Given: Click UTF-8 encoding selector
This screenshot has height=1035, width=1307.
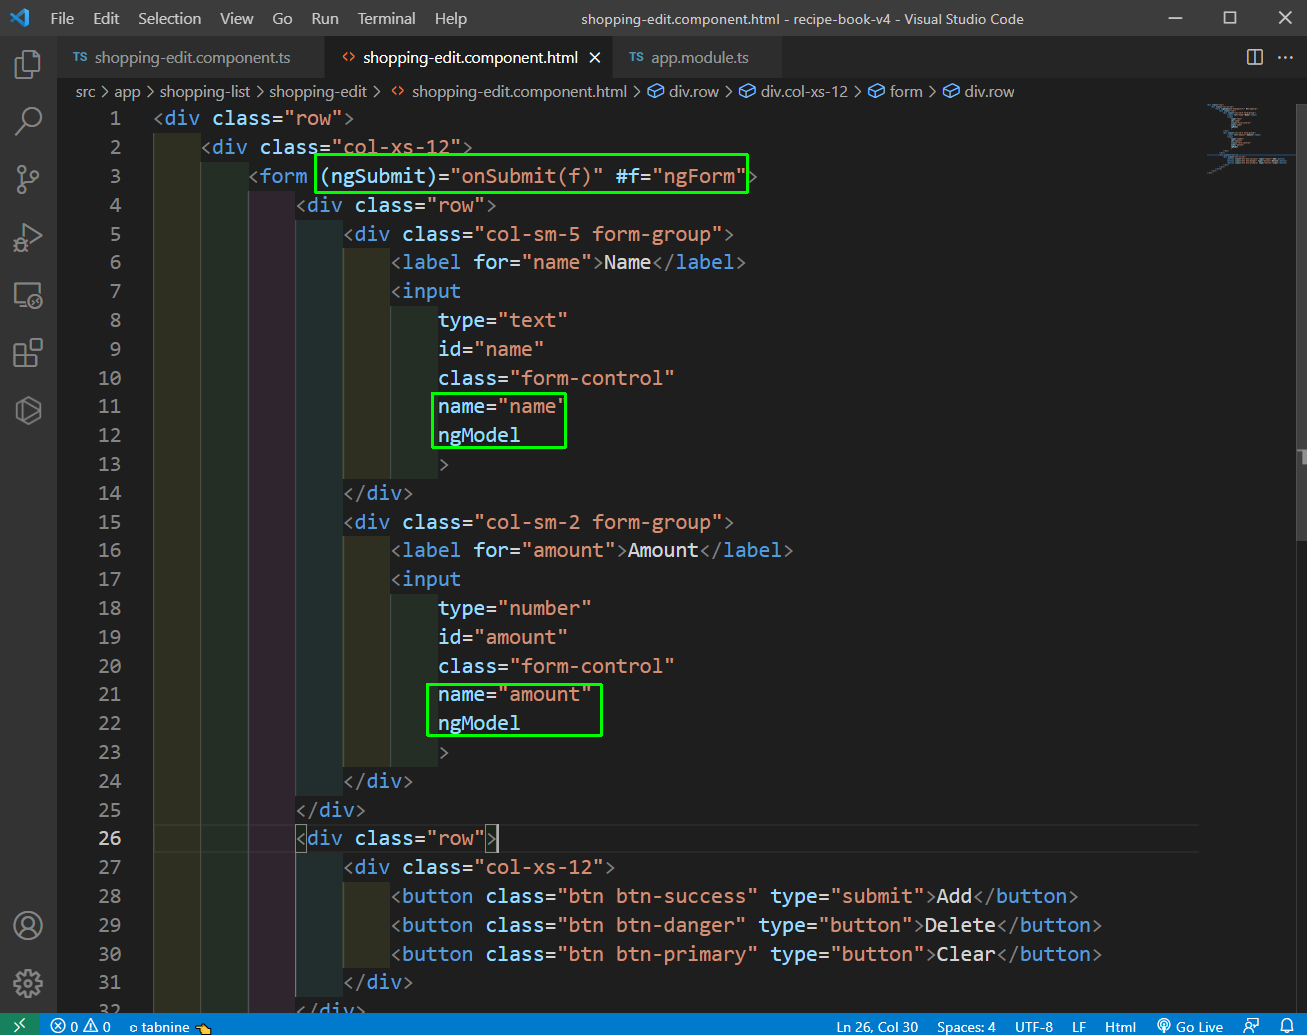Looking at the screenshot, I should [x=1034, y=1026].
